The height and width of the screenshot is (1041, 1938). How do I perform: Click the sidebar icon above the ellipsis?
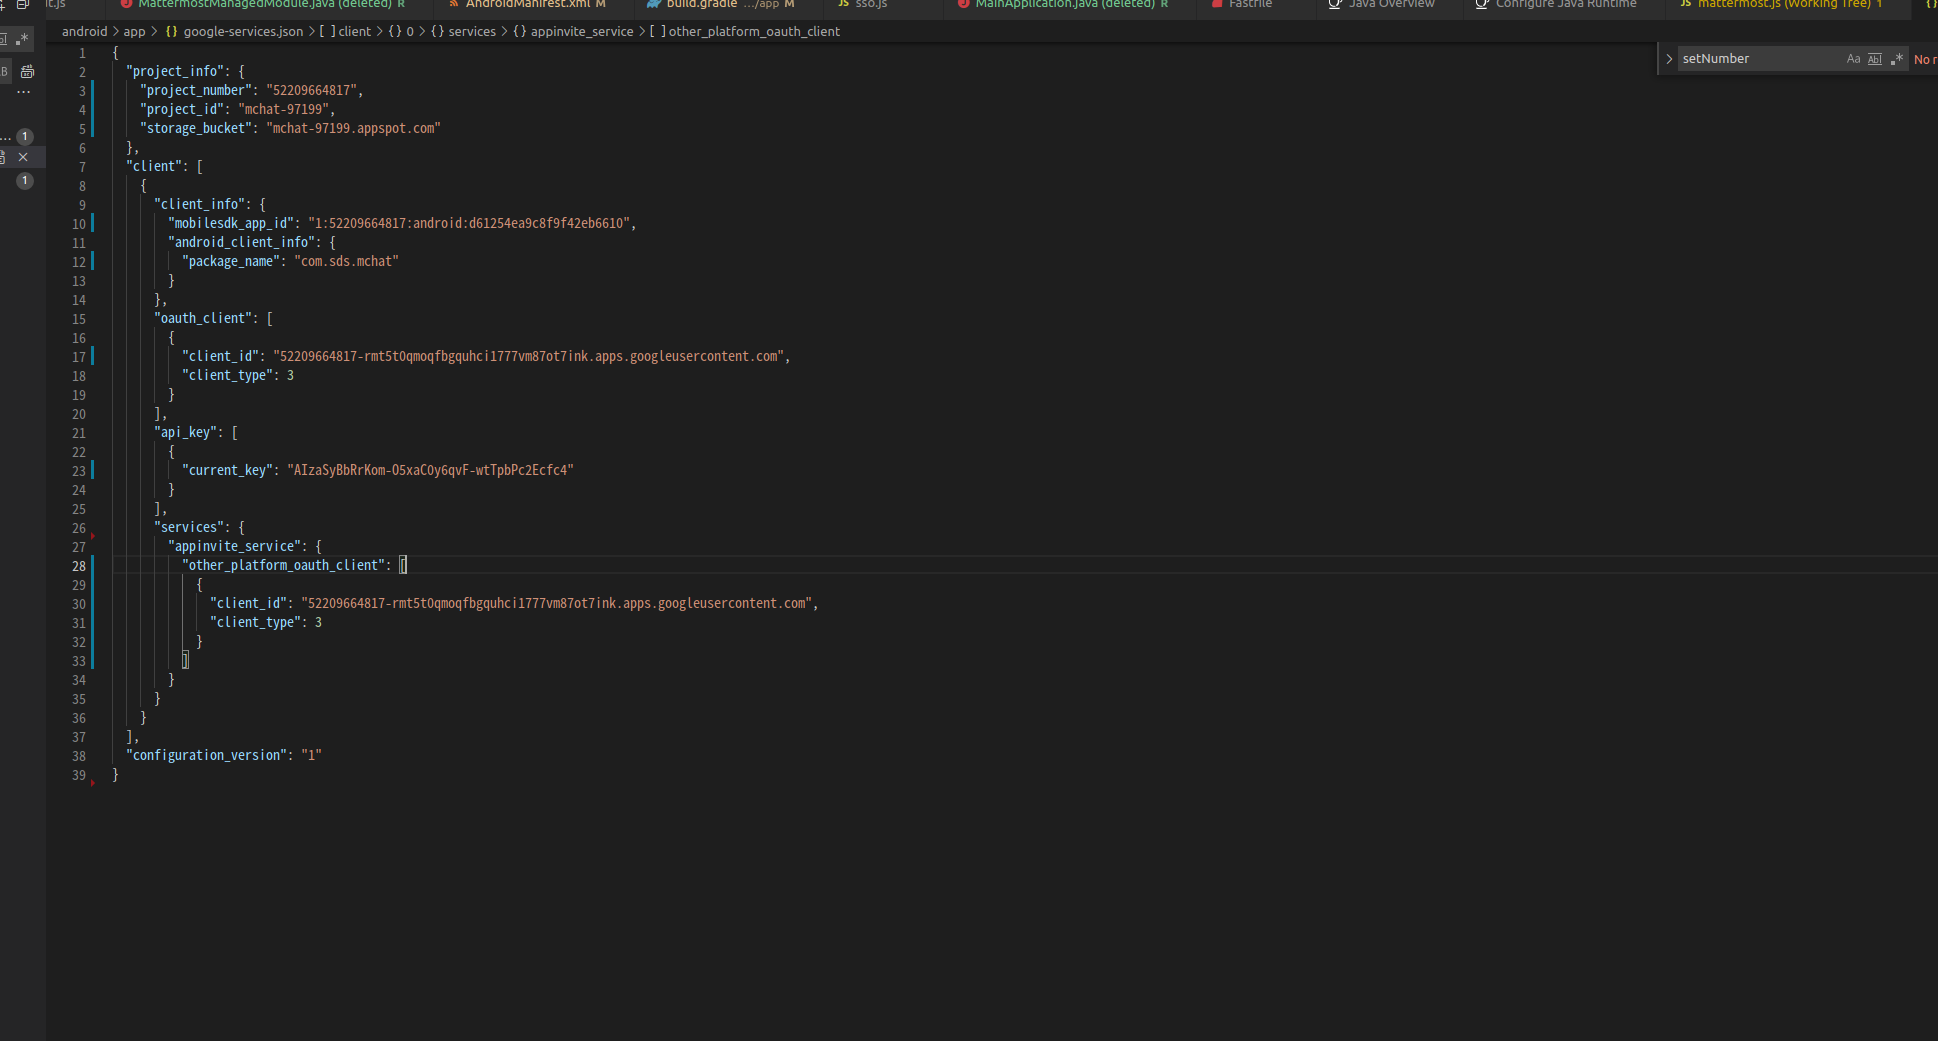(x=27, y=71)
